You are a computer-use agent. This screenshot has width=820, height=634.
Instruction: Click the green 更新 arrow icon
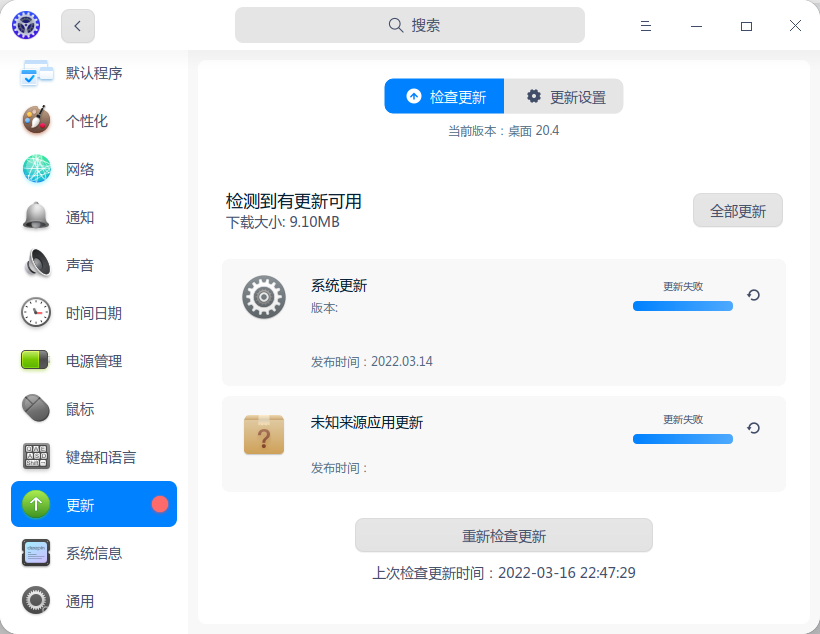(36, 504)
